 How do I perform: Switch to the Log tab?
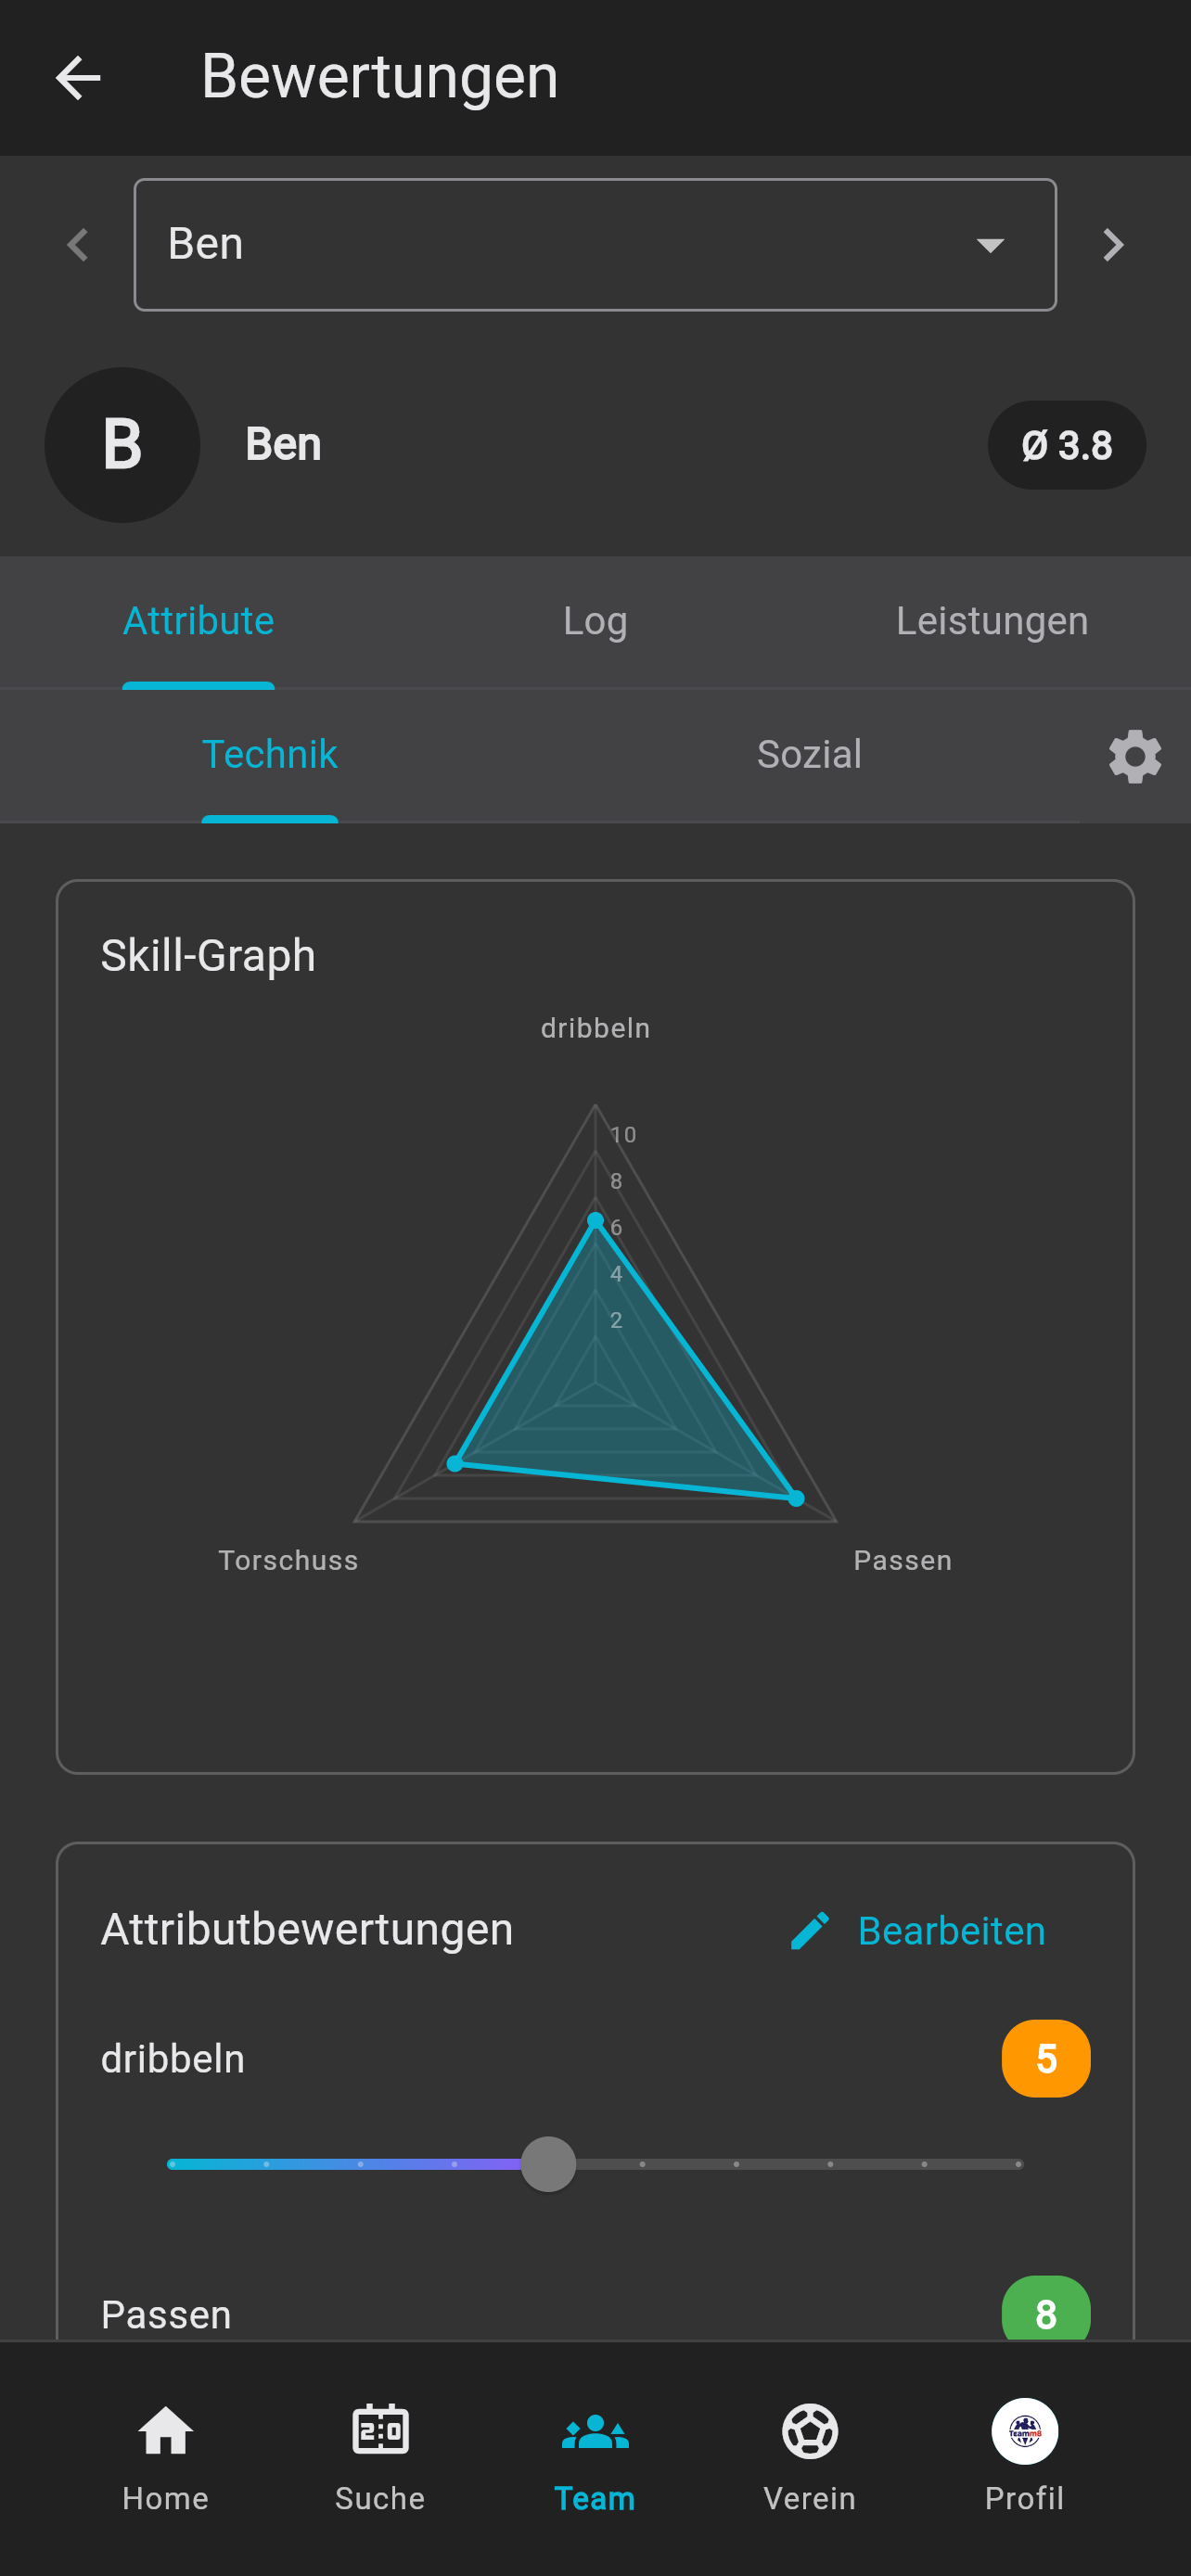point(595,621)
